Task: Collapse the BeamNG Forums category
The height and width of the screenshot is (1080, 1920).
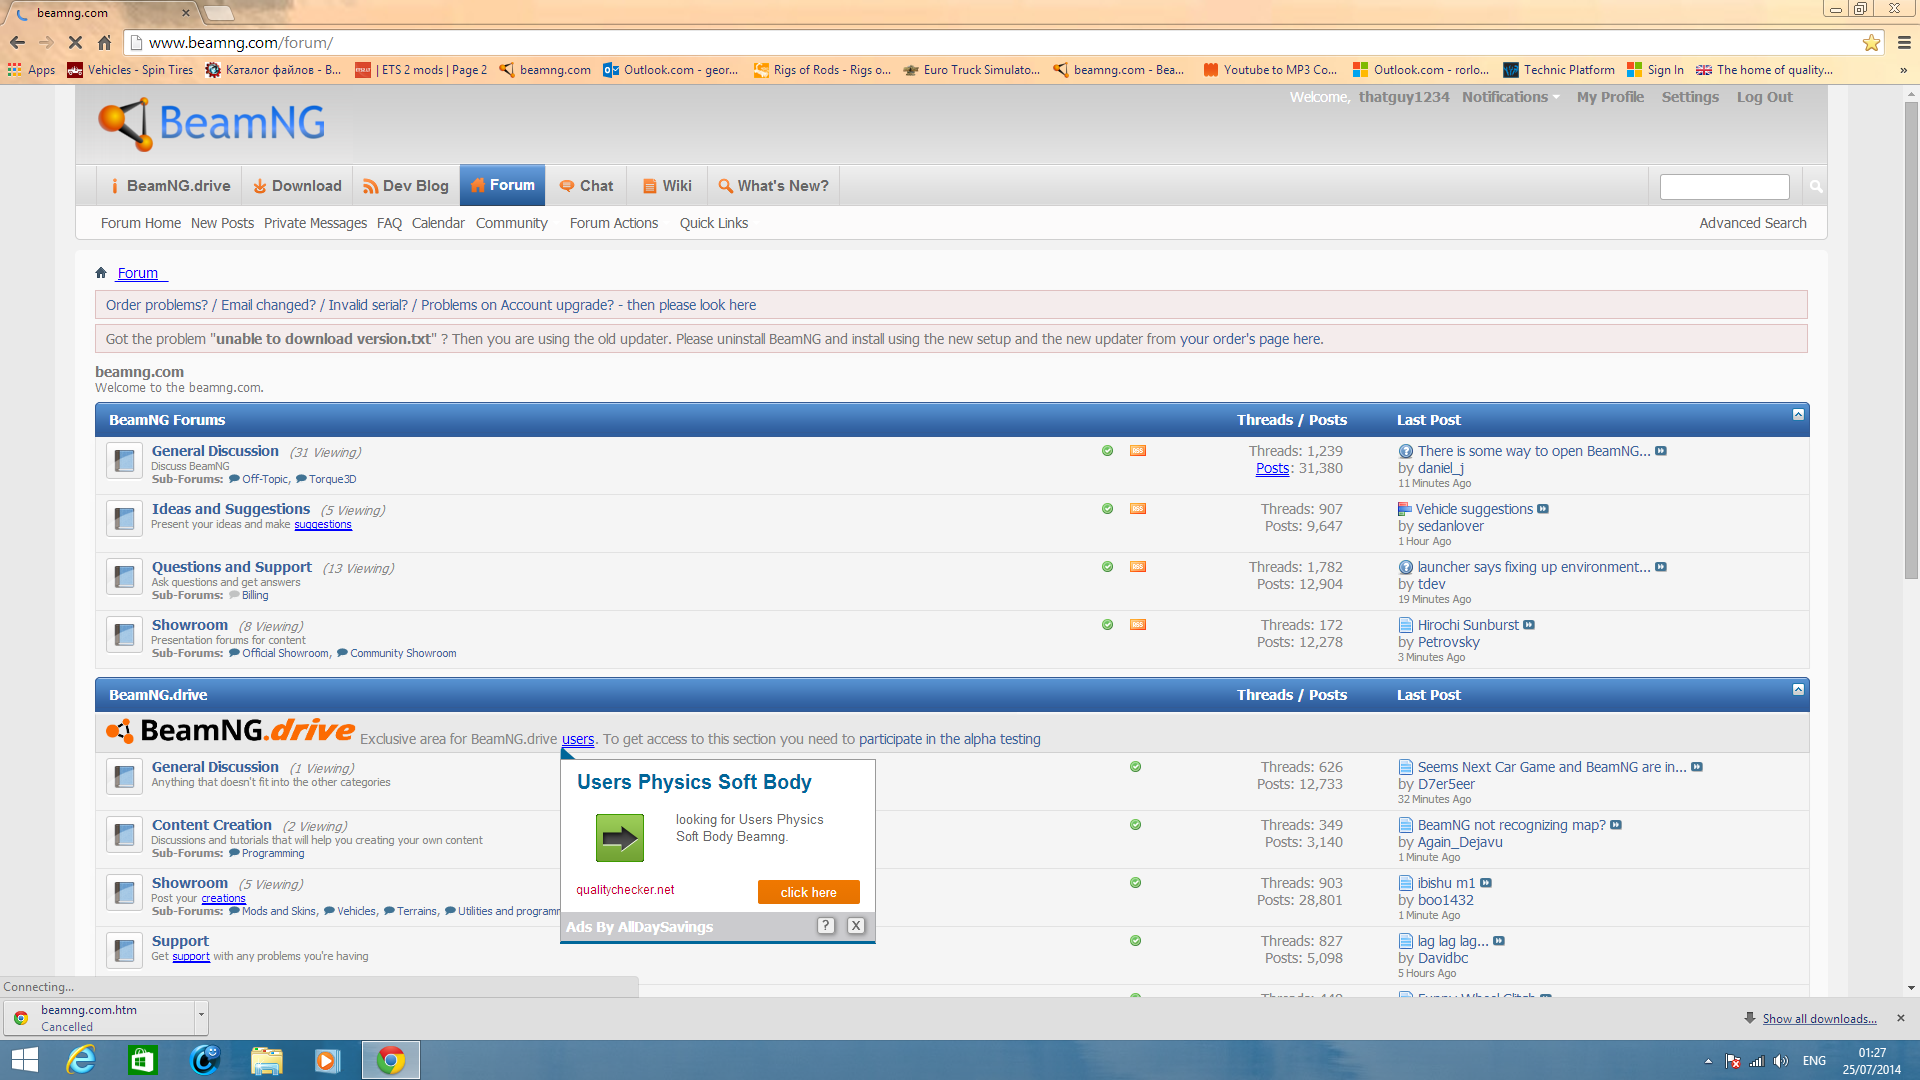Action: click(1798, 414)
